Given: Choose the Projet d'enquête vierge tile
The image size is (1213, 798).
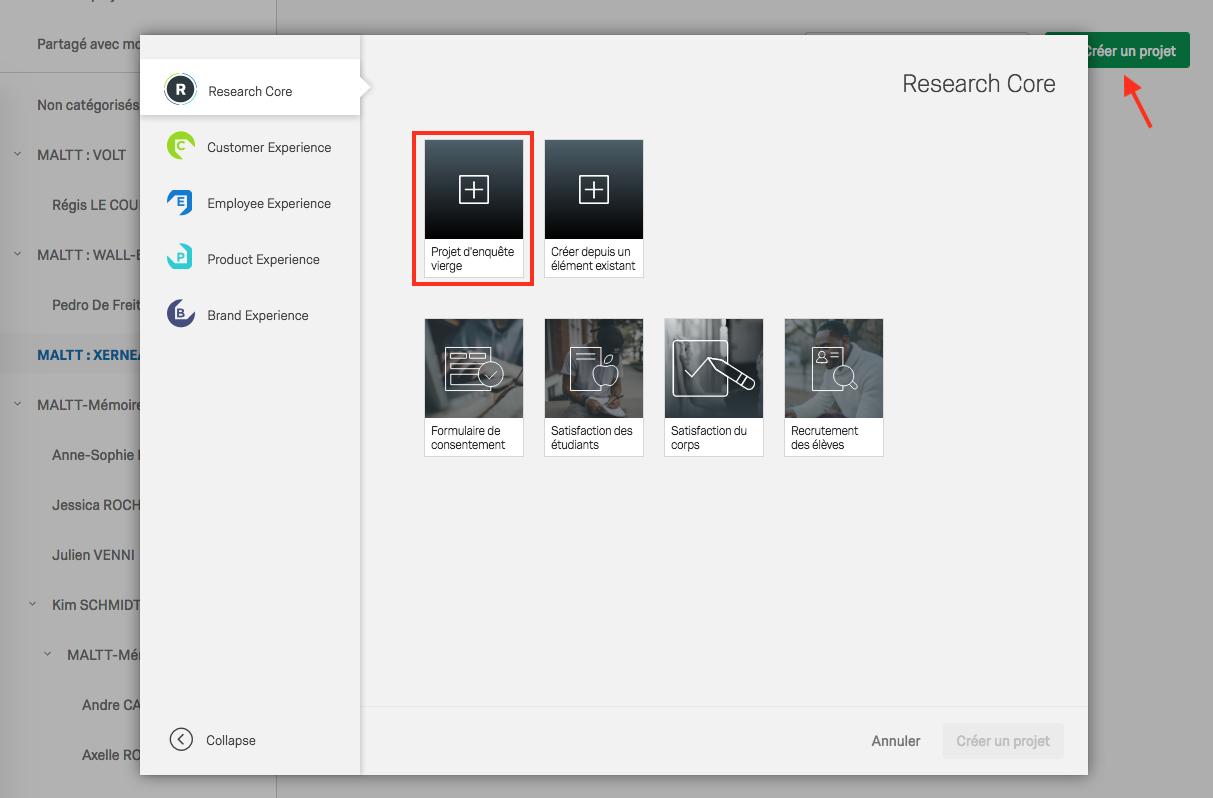Looking at the screenshot, I should point(474,208).
